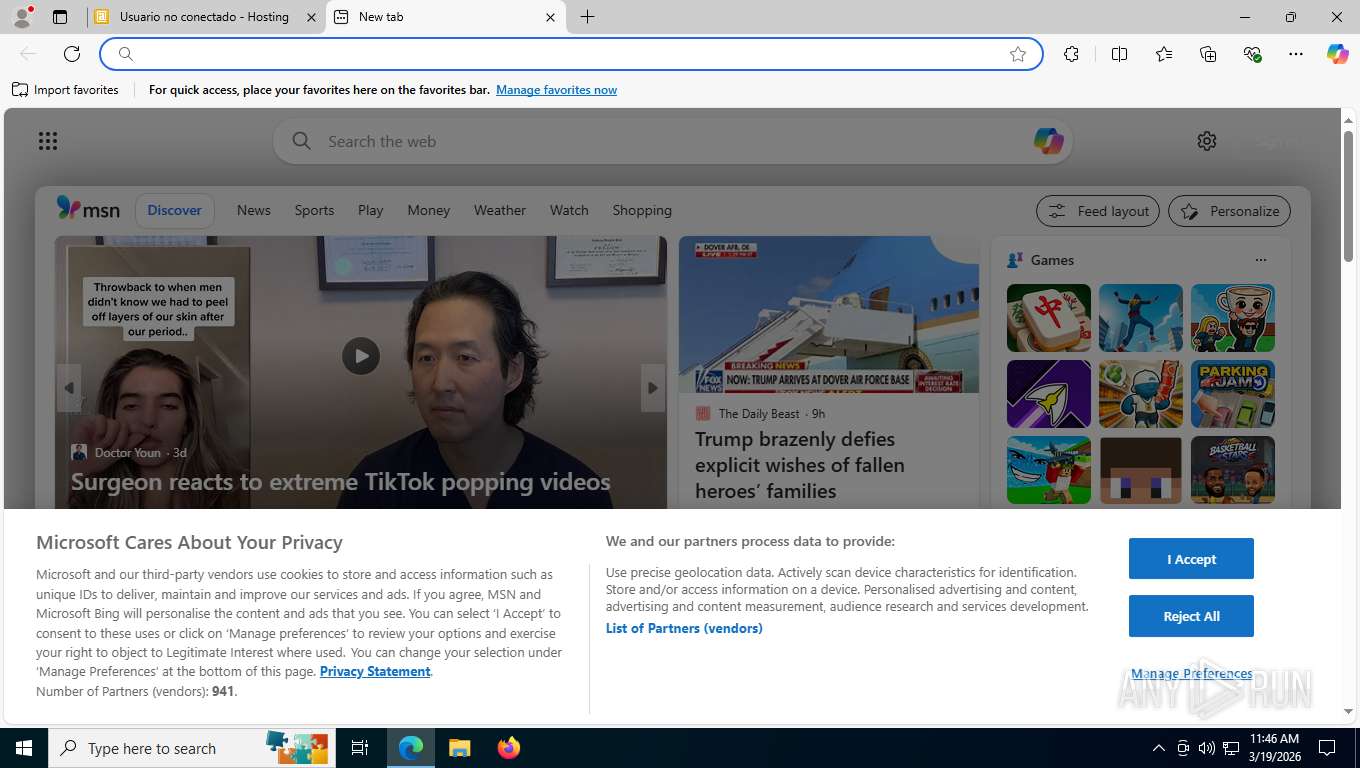Open the Collections icon
Screen dimensions: 1360x768
click(x=1208, y=54)
